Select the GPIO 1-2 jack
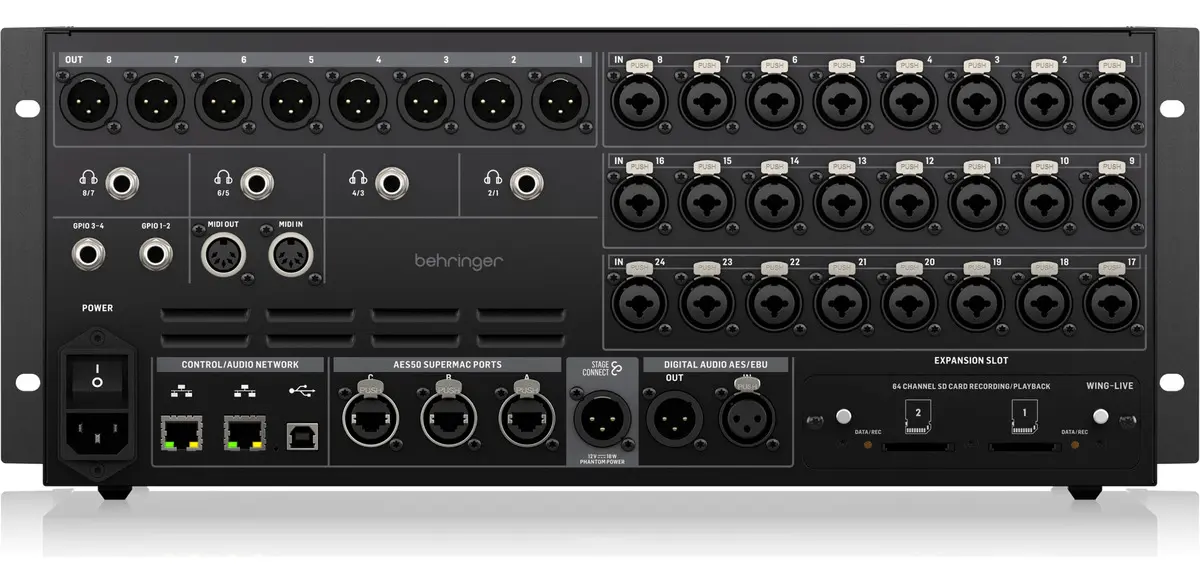The width and height of the screenshot is (1200, 583). 156,255
